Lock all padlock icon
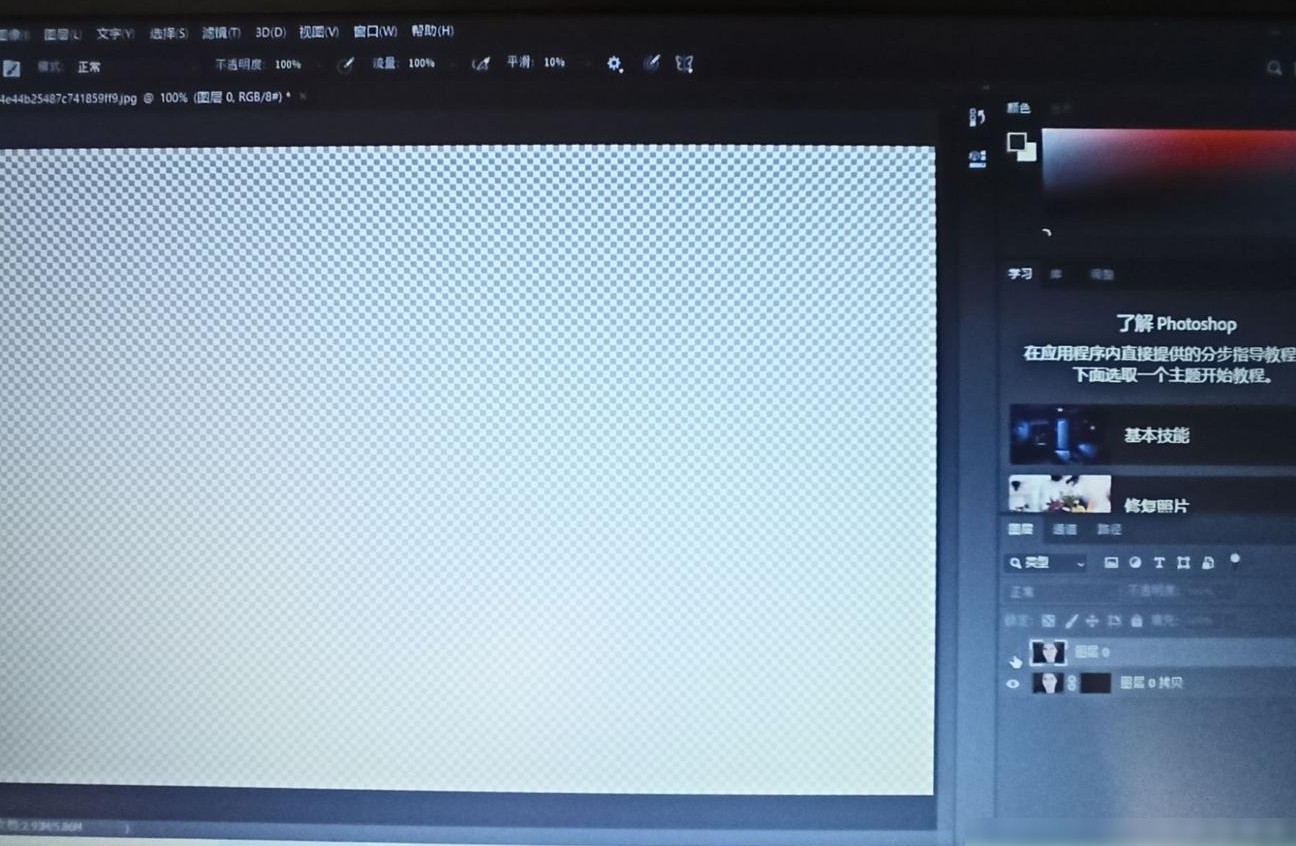 pyautogui.click(x=1136, y=621)
